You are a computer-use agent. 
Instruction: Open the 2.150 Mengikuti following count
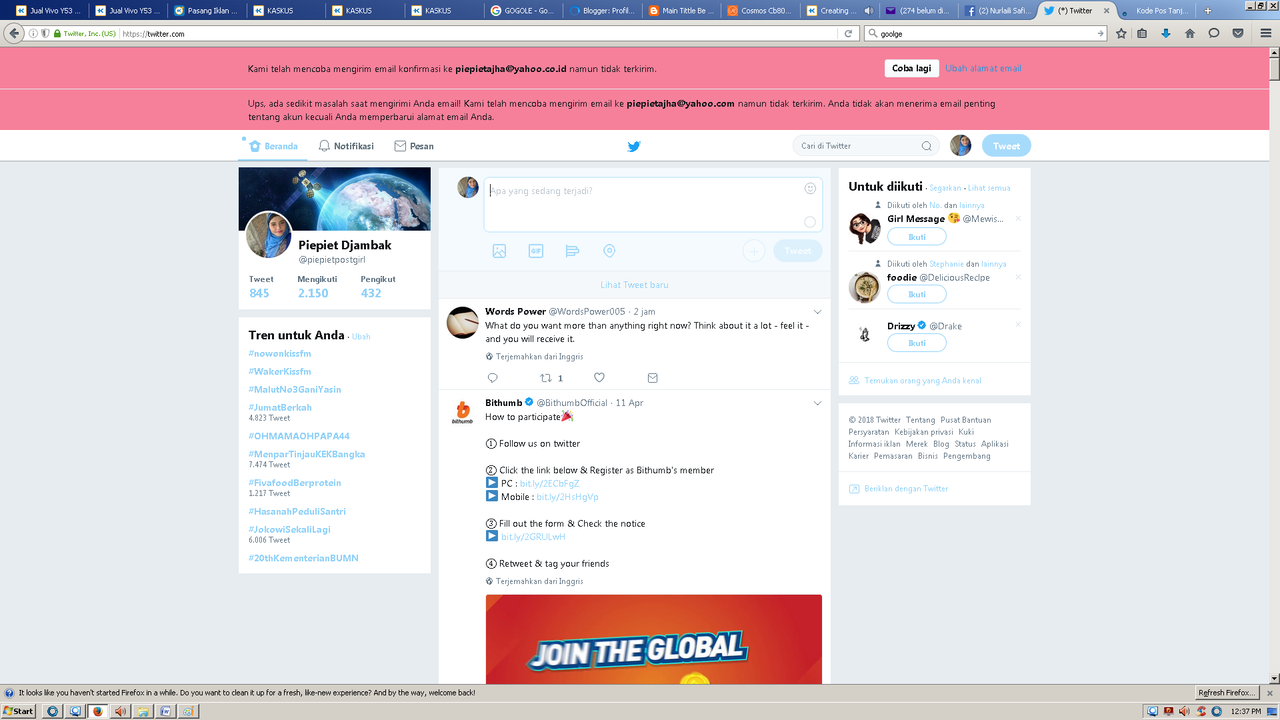(x=313, y=293)
